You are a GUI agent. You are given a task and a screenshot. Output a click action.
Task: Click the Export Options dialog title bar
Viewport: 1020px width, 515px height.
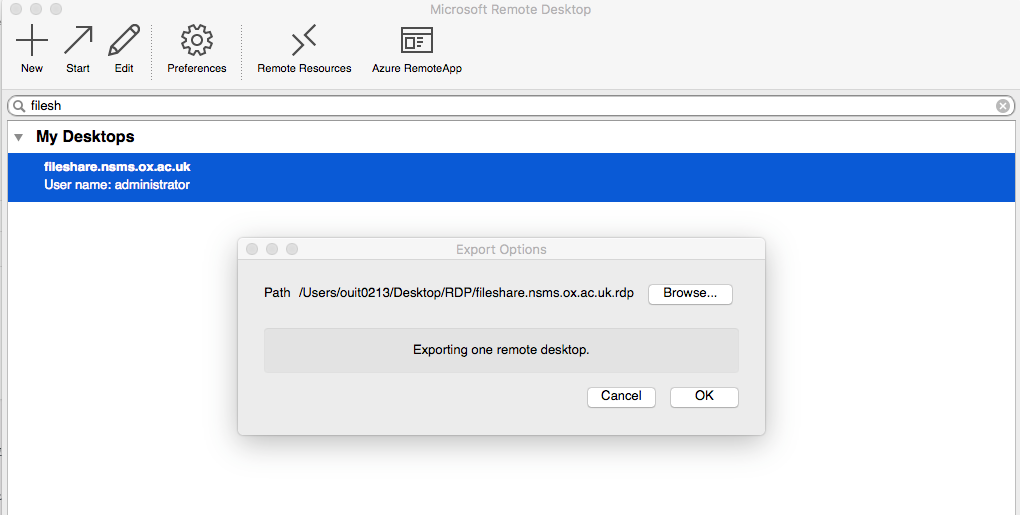(501, 249)
